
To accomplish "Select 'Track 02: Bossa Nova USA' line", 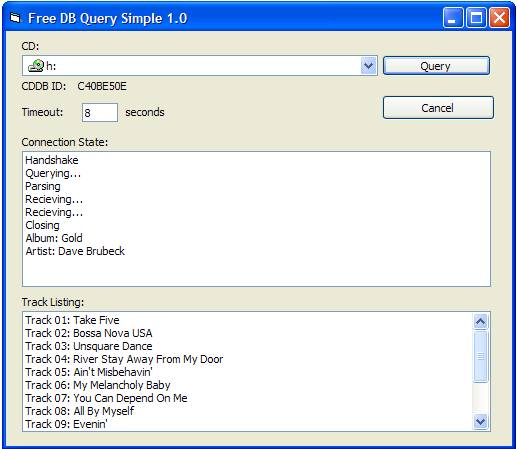I will click(89, 333).
